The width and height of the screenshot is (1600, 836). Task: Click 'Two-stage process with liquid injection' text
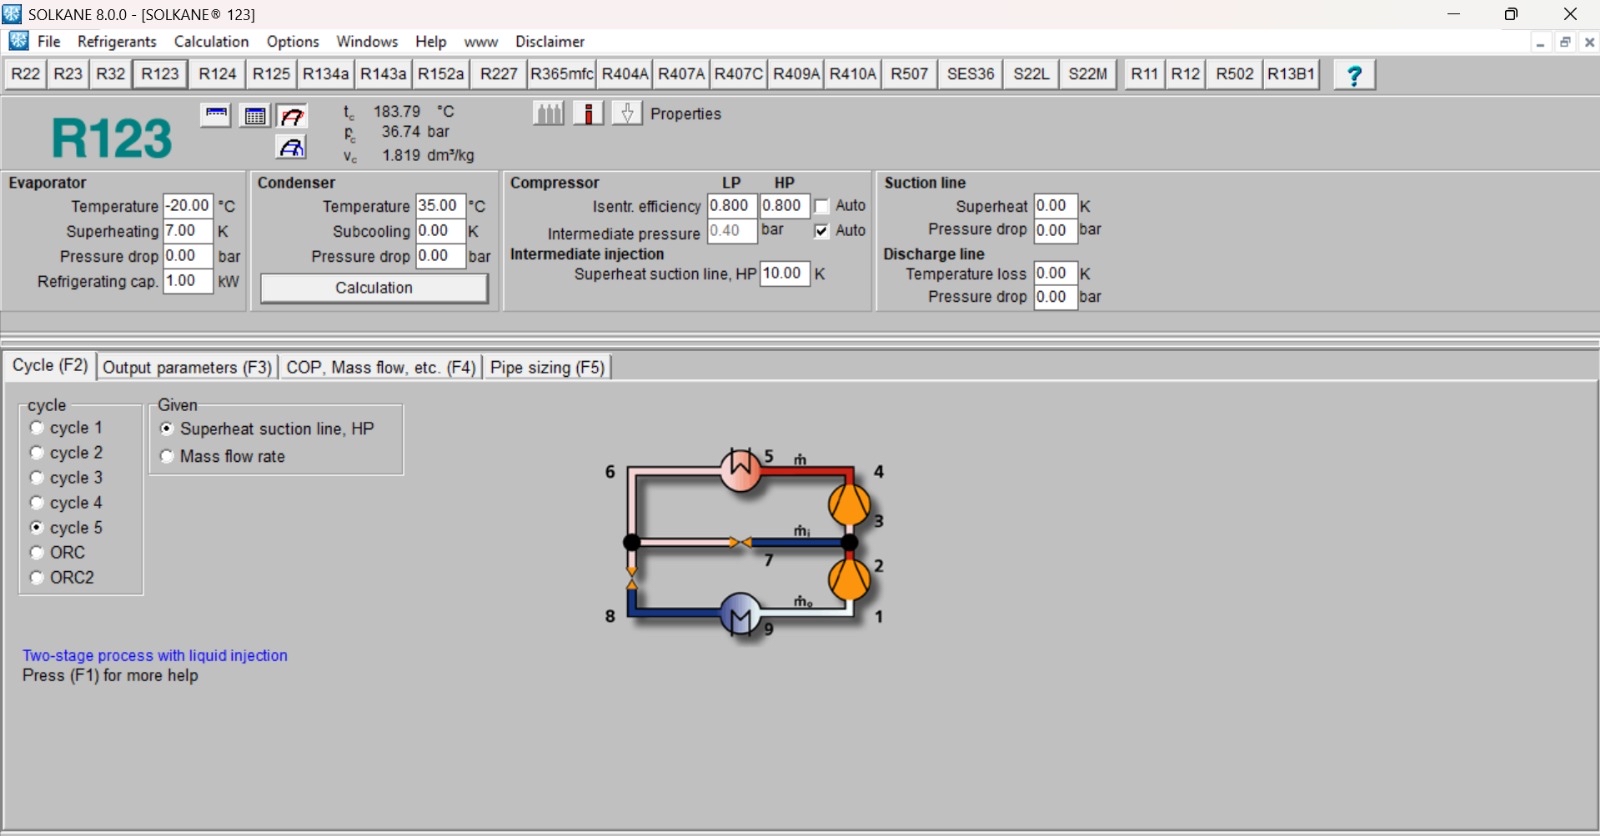(155, 656)
